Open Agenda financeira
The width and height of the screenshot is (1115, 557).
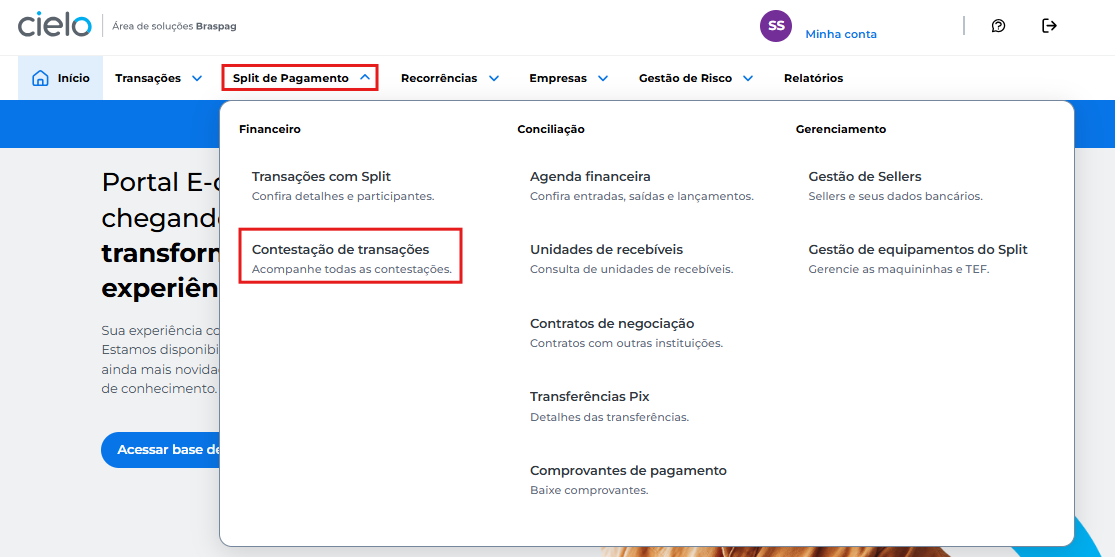590,176
